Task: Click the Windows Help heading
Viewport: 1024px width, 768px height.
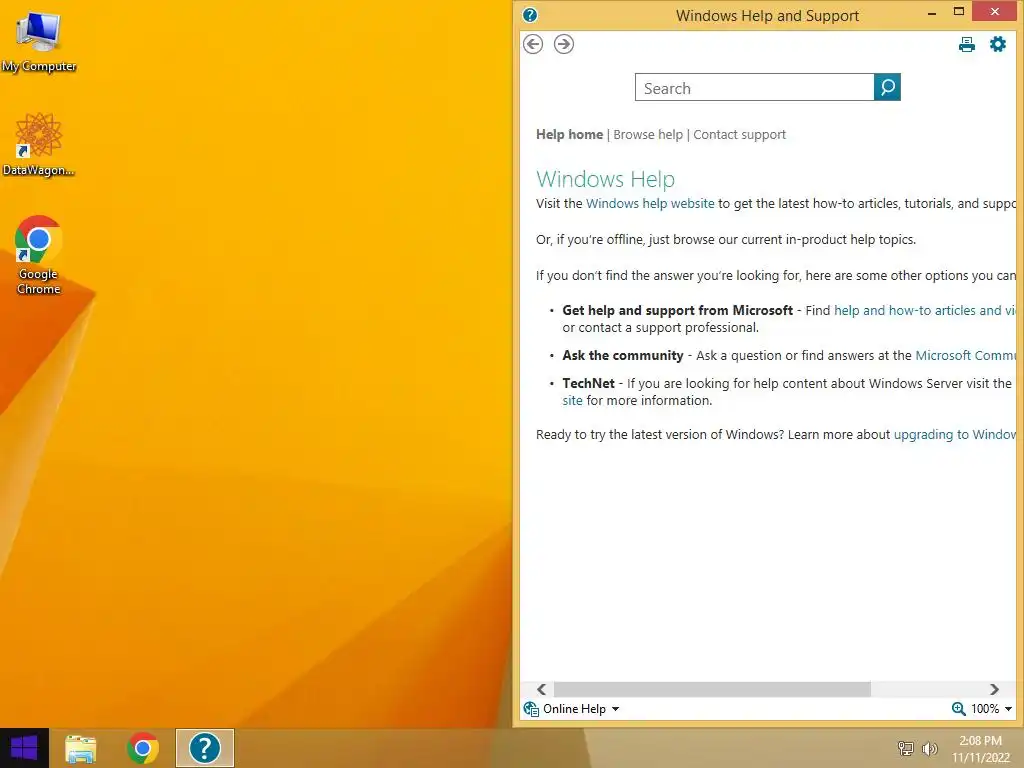Action: (605, 179)
